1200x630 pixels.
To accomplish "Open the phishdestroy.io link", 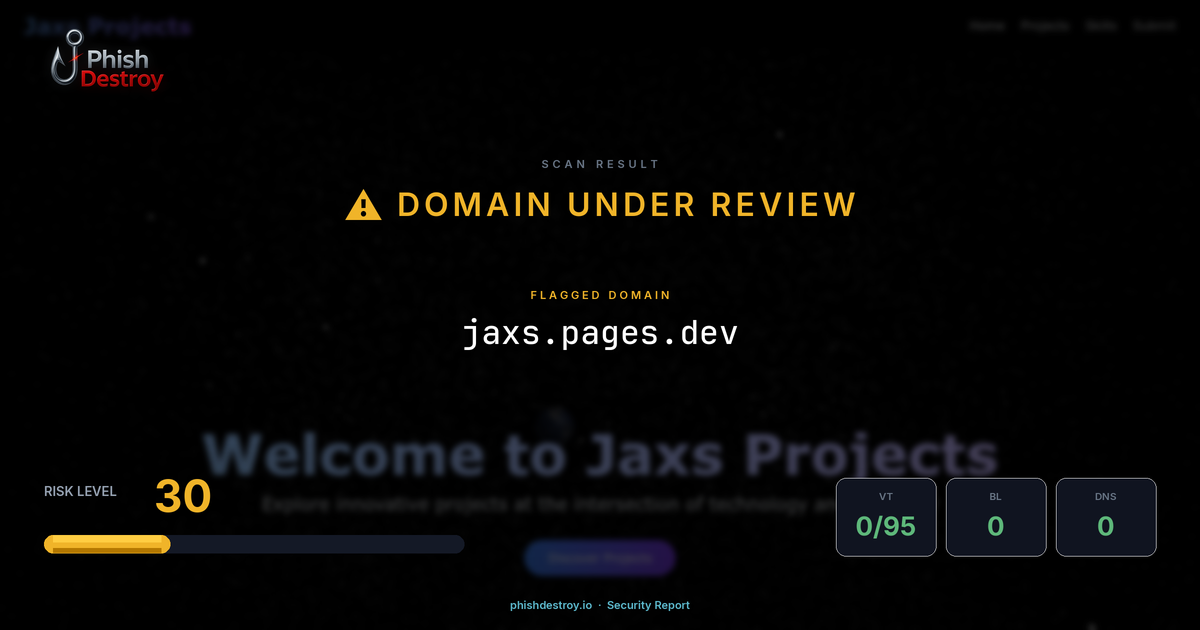I will point(550,605).
